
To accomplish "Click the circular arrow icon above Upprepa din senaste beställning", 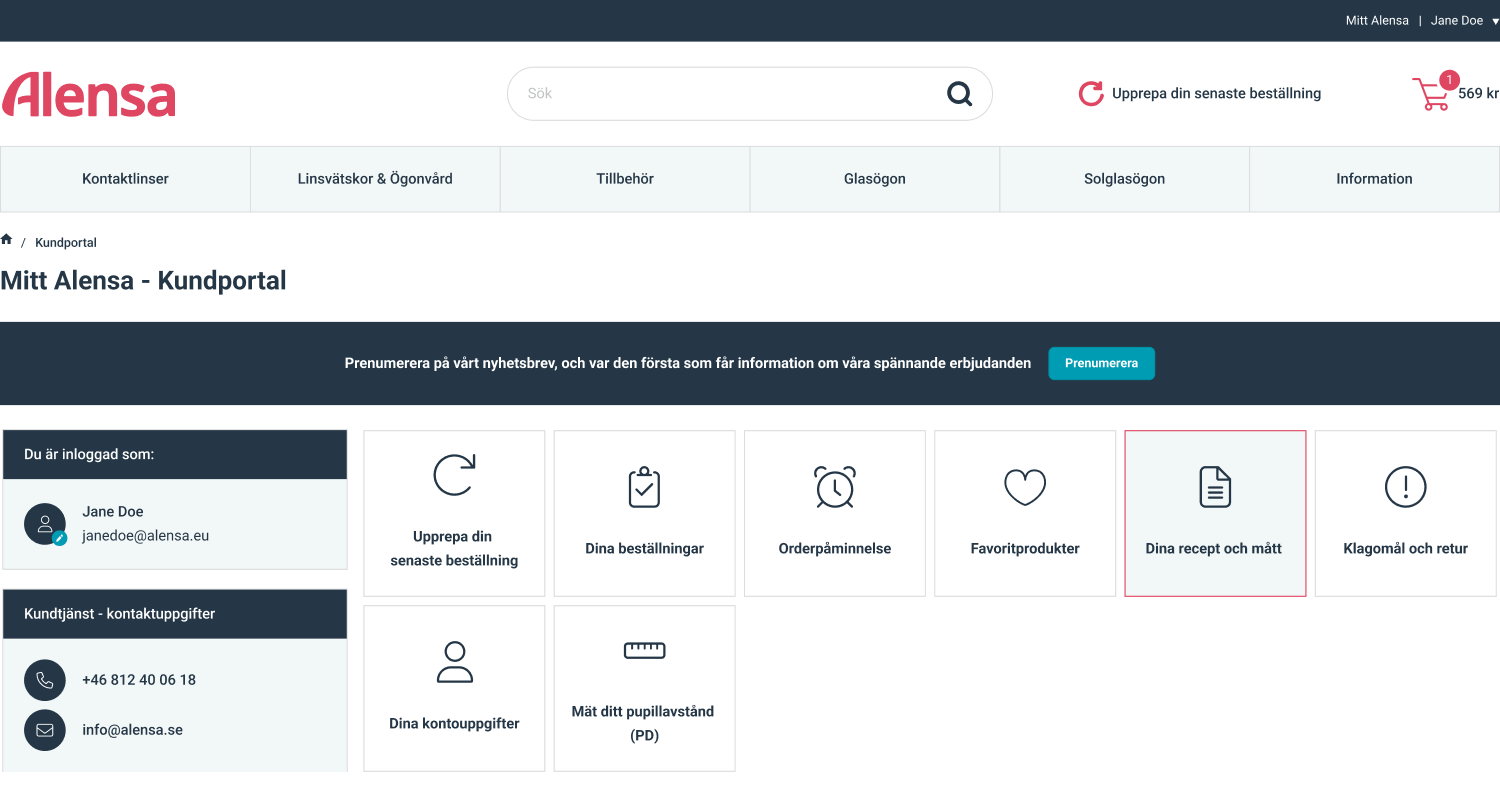I will pos(454,475).
